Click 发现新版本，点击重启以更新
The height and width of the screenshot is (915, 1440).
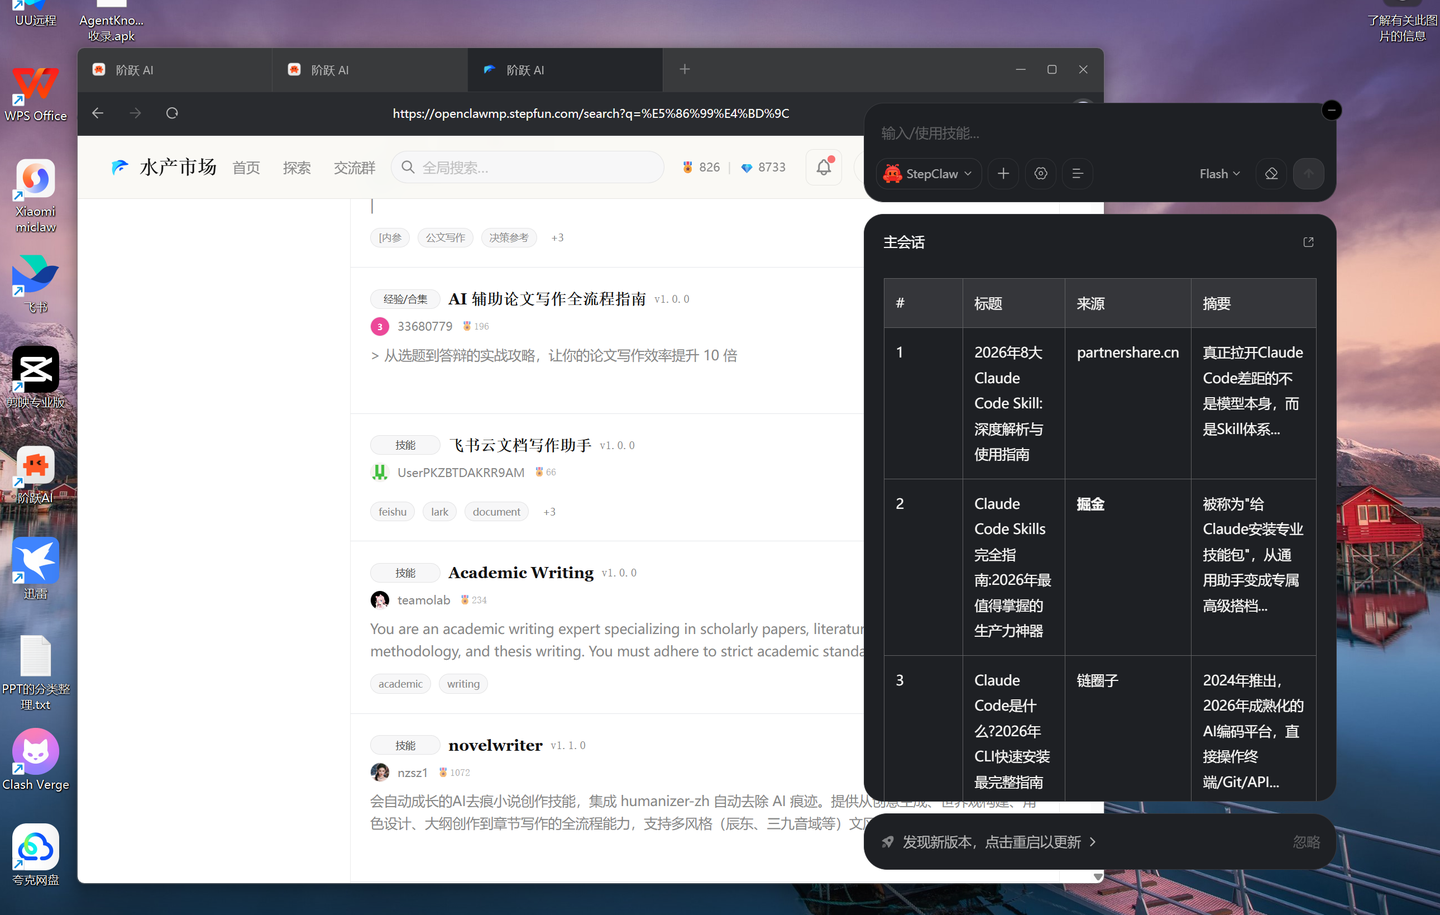point(991,842)
